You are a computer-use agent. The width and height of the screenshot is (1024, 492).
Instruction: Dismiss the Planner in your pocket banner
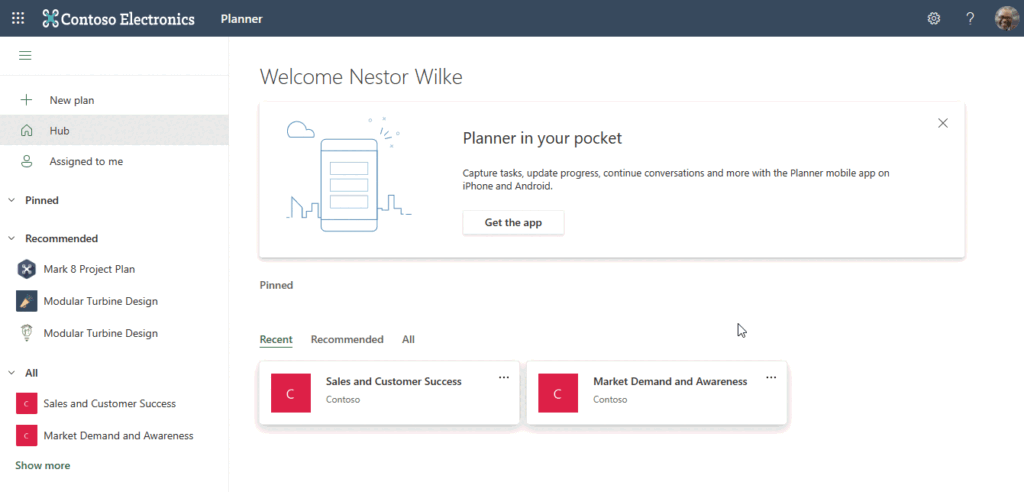tap(943, 123)
